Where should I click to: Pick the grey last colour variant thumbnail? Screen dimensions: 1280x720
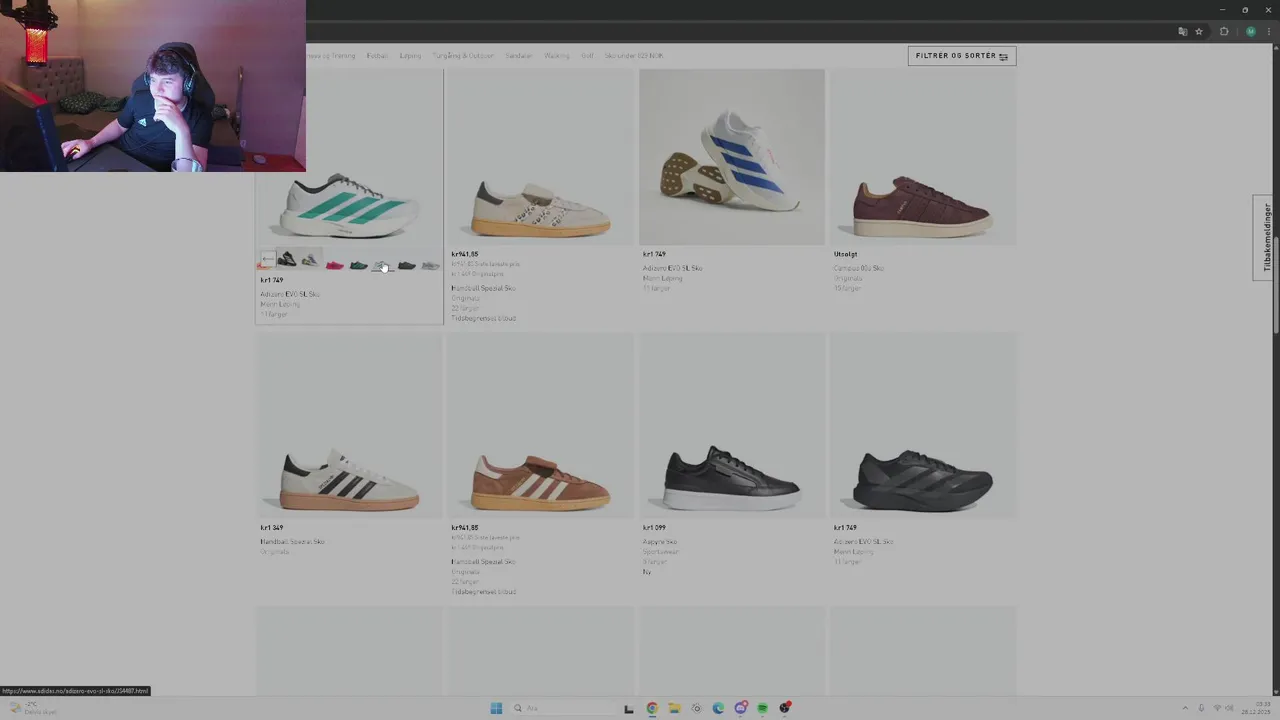[x=430, y=265]
